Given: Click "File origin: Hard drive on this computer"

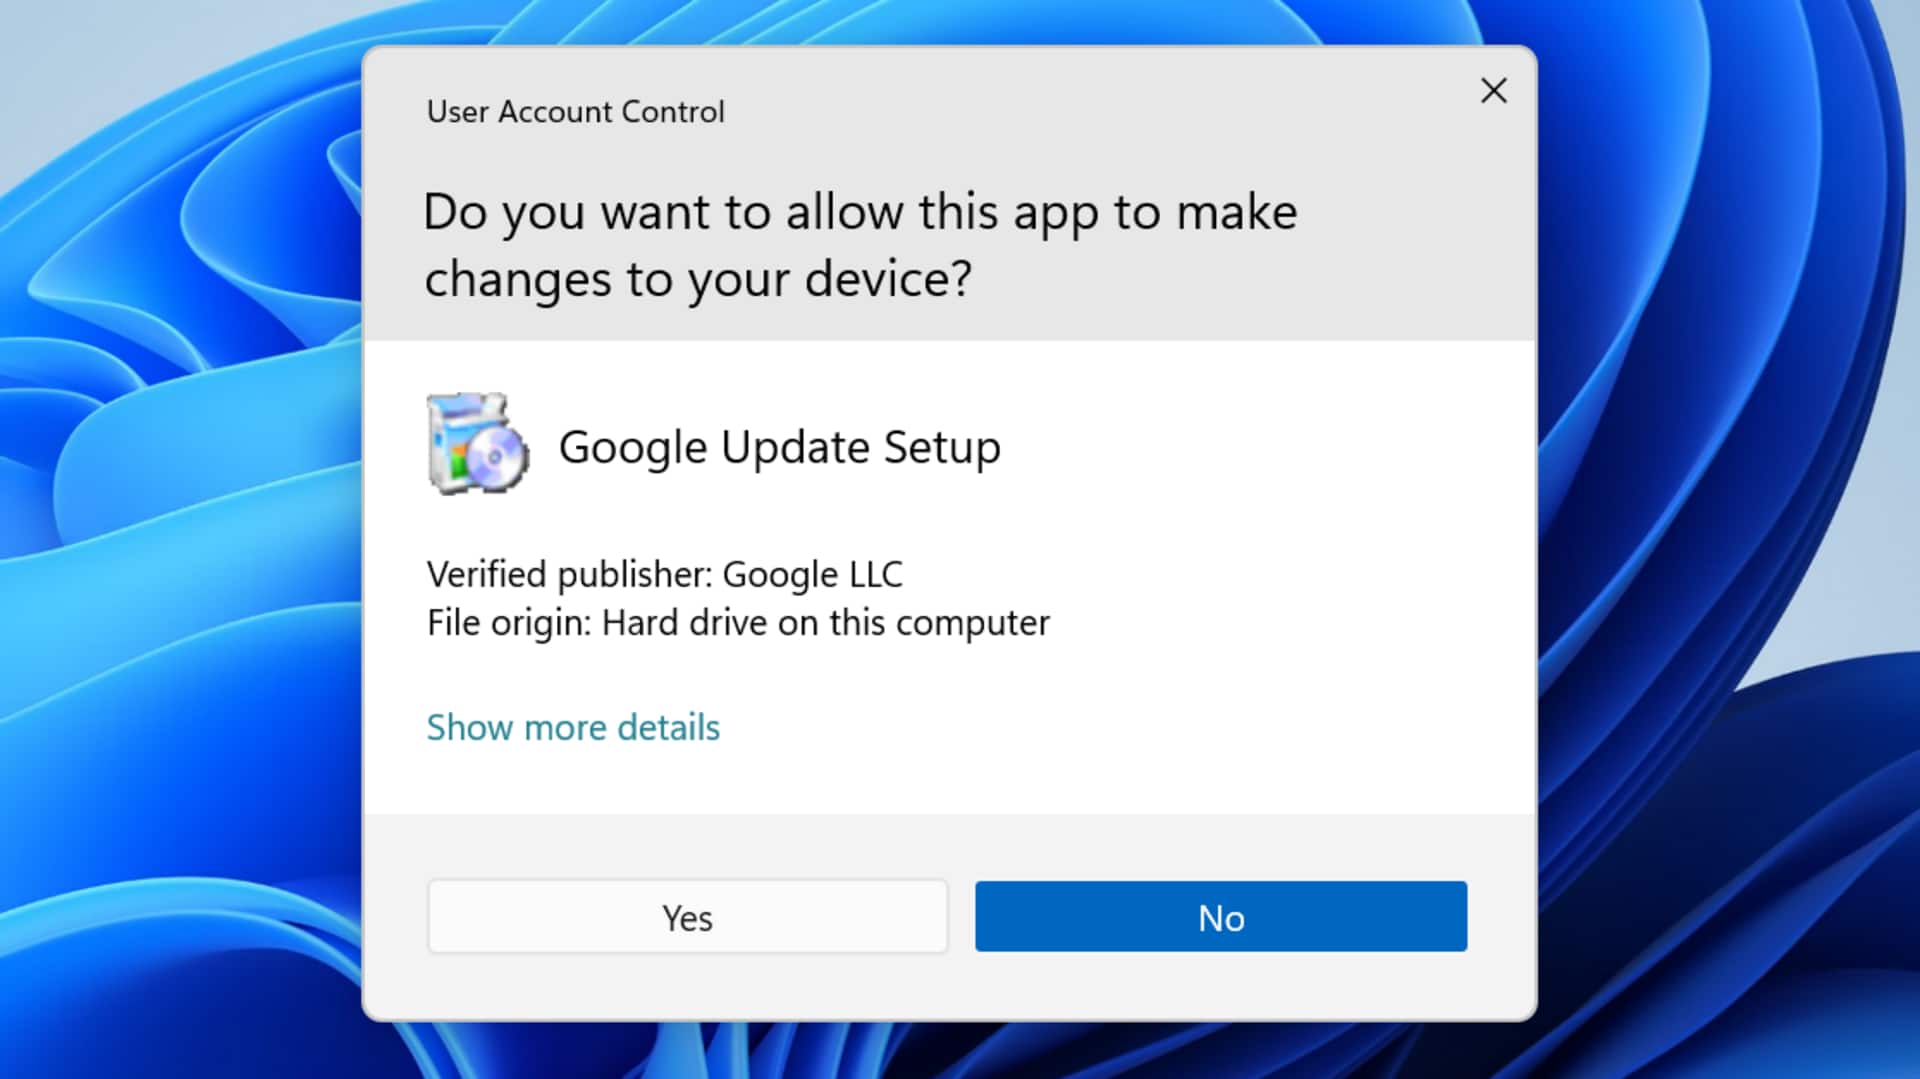Looking at the screenshot, I should (x=738, y=622).
